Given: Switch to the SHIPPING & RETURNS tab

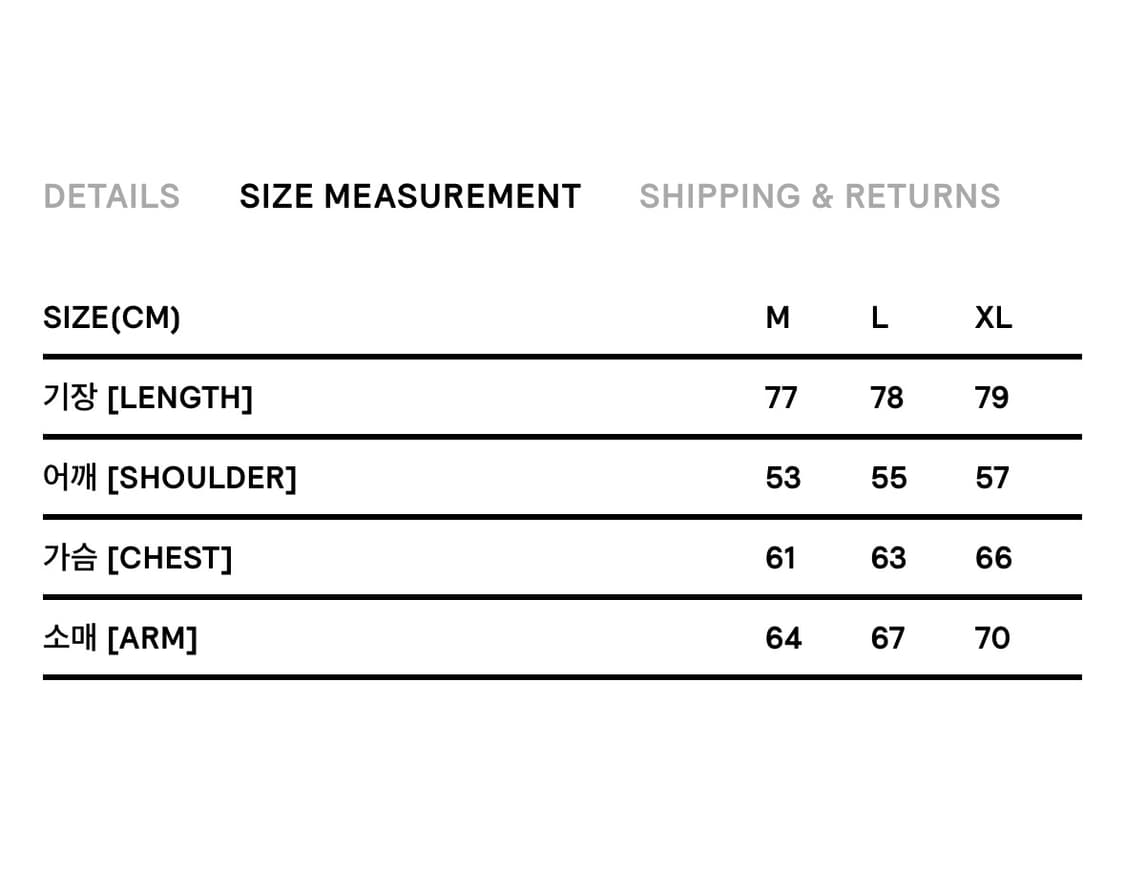Looking at the screenshot, I should pyautogui.click(x=819, y=196).
